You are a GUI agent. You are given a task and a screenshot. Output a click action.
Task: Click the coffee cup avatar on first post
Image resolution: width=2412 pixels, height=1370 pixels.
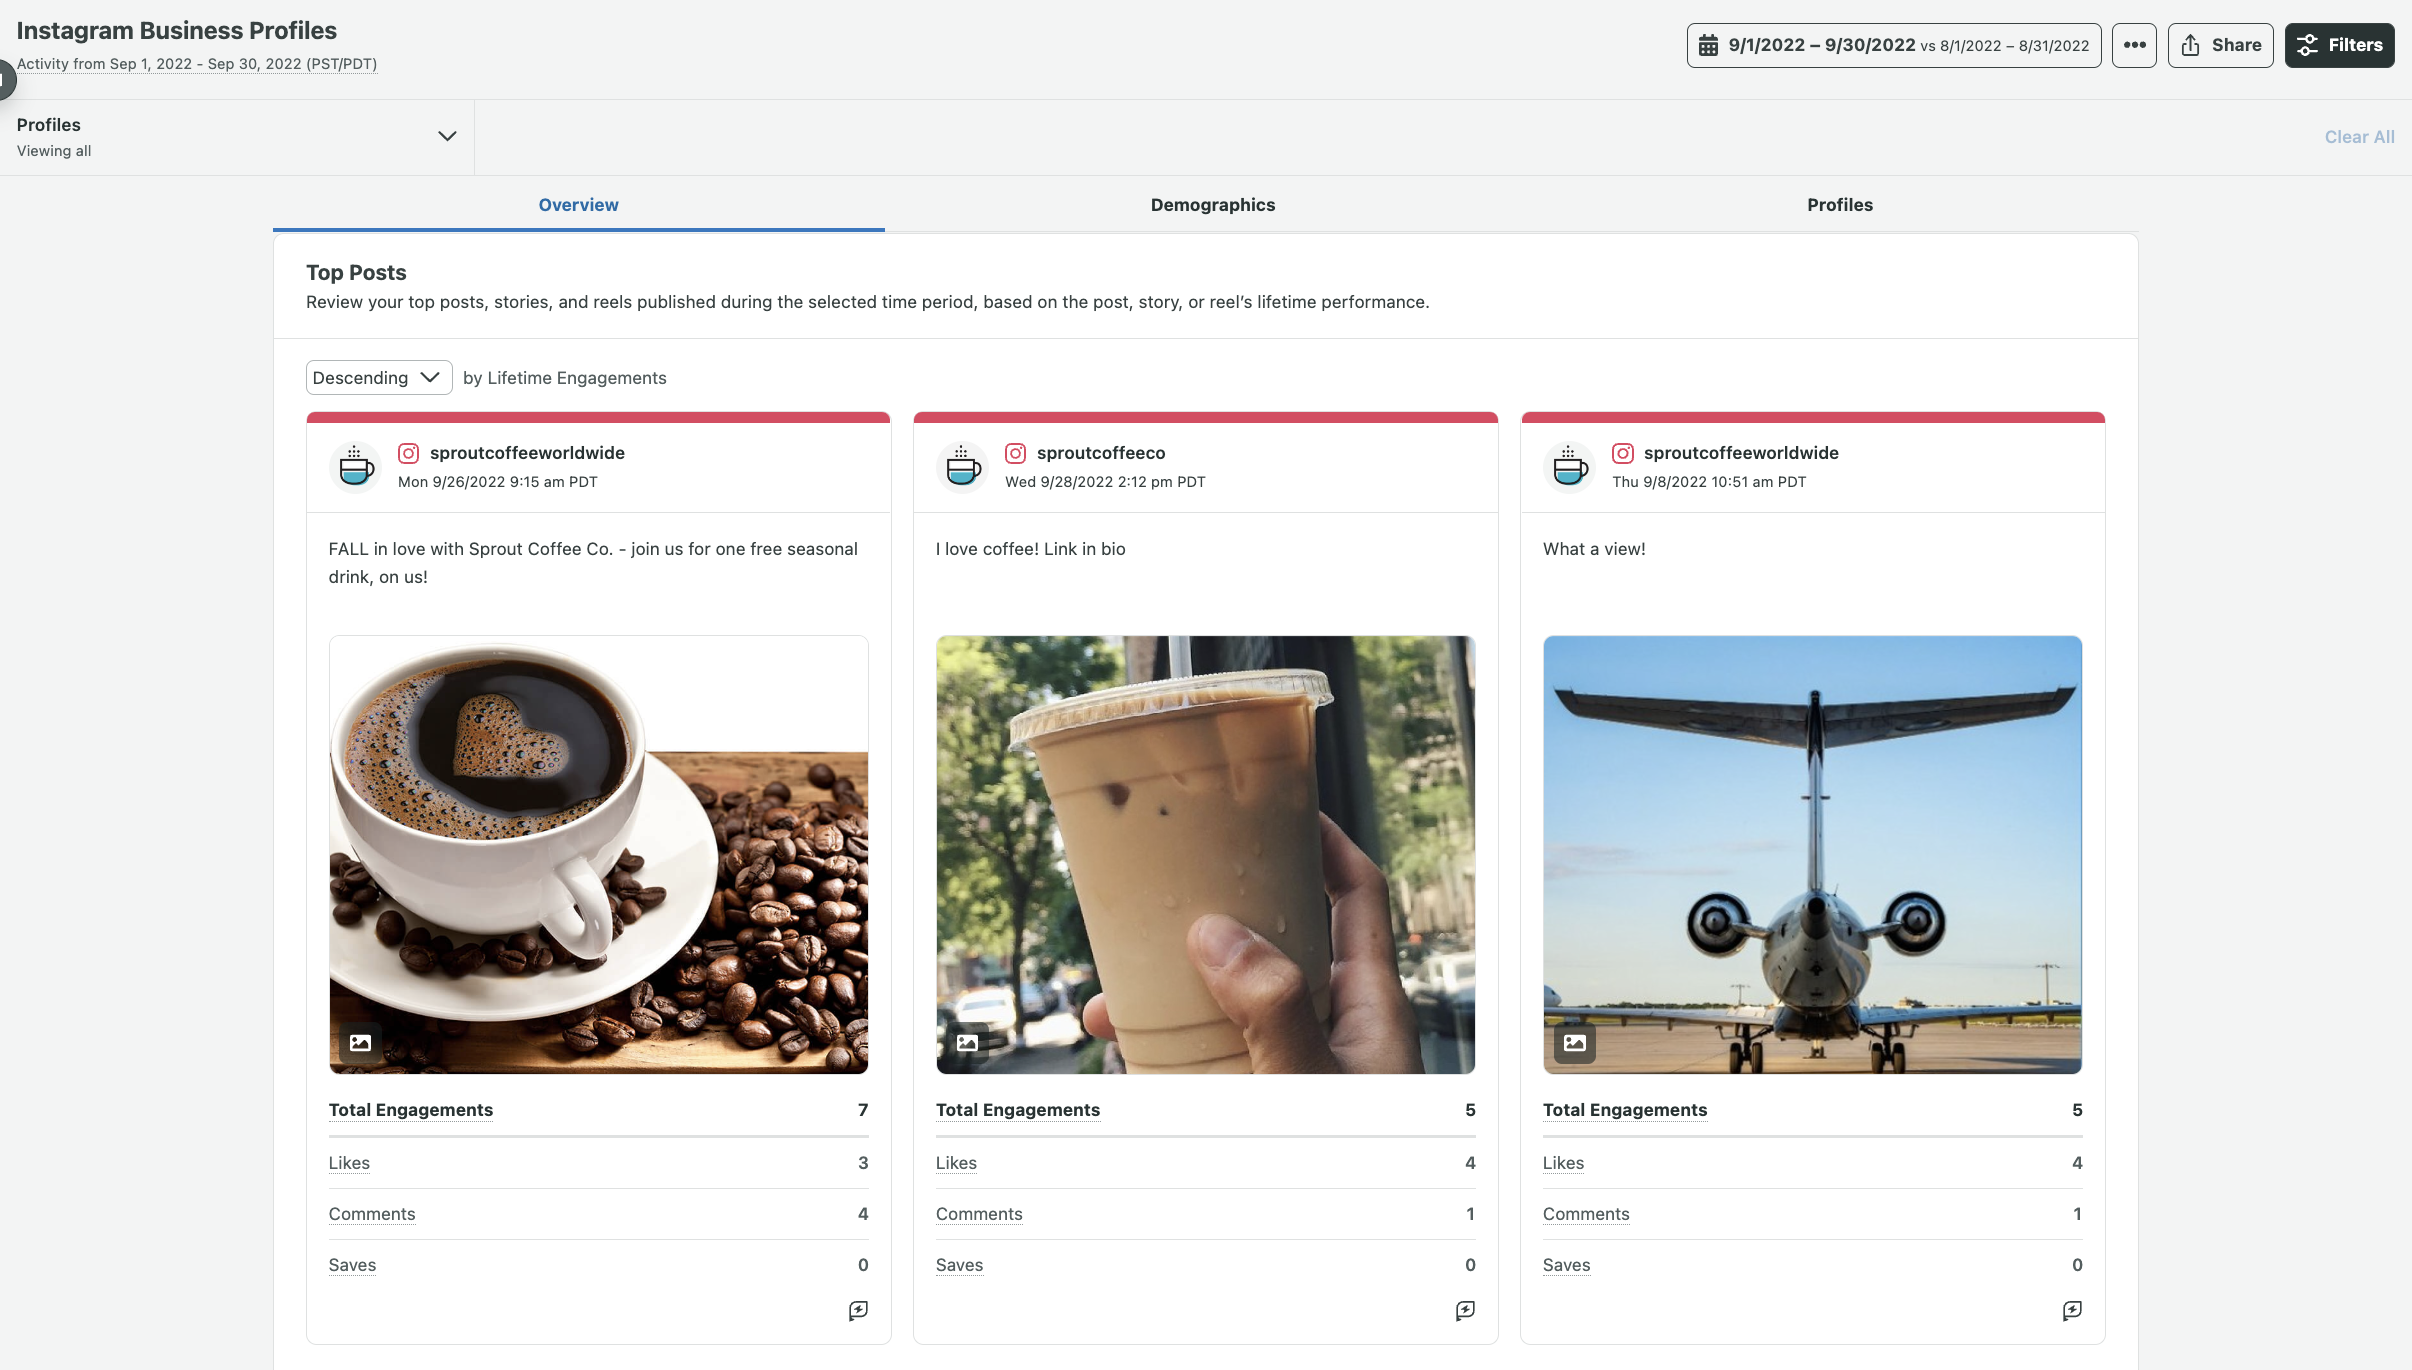click(355, 467)
